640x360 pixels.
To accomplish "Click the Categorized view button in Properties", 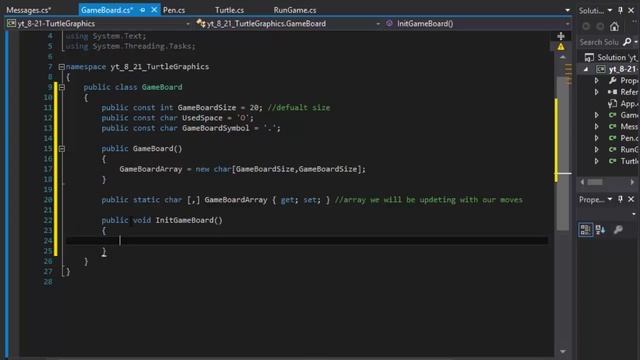I will 586,230.
